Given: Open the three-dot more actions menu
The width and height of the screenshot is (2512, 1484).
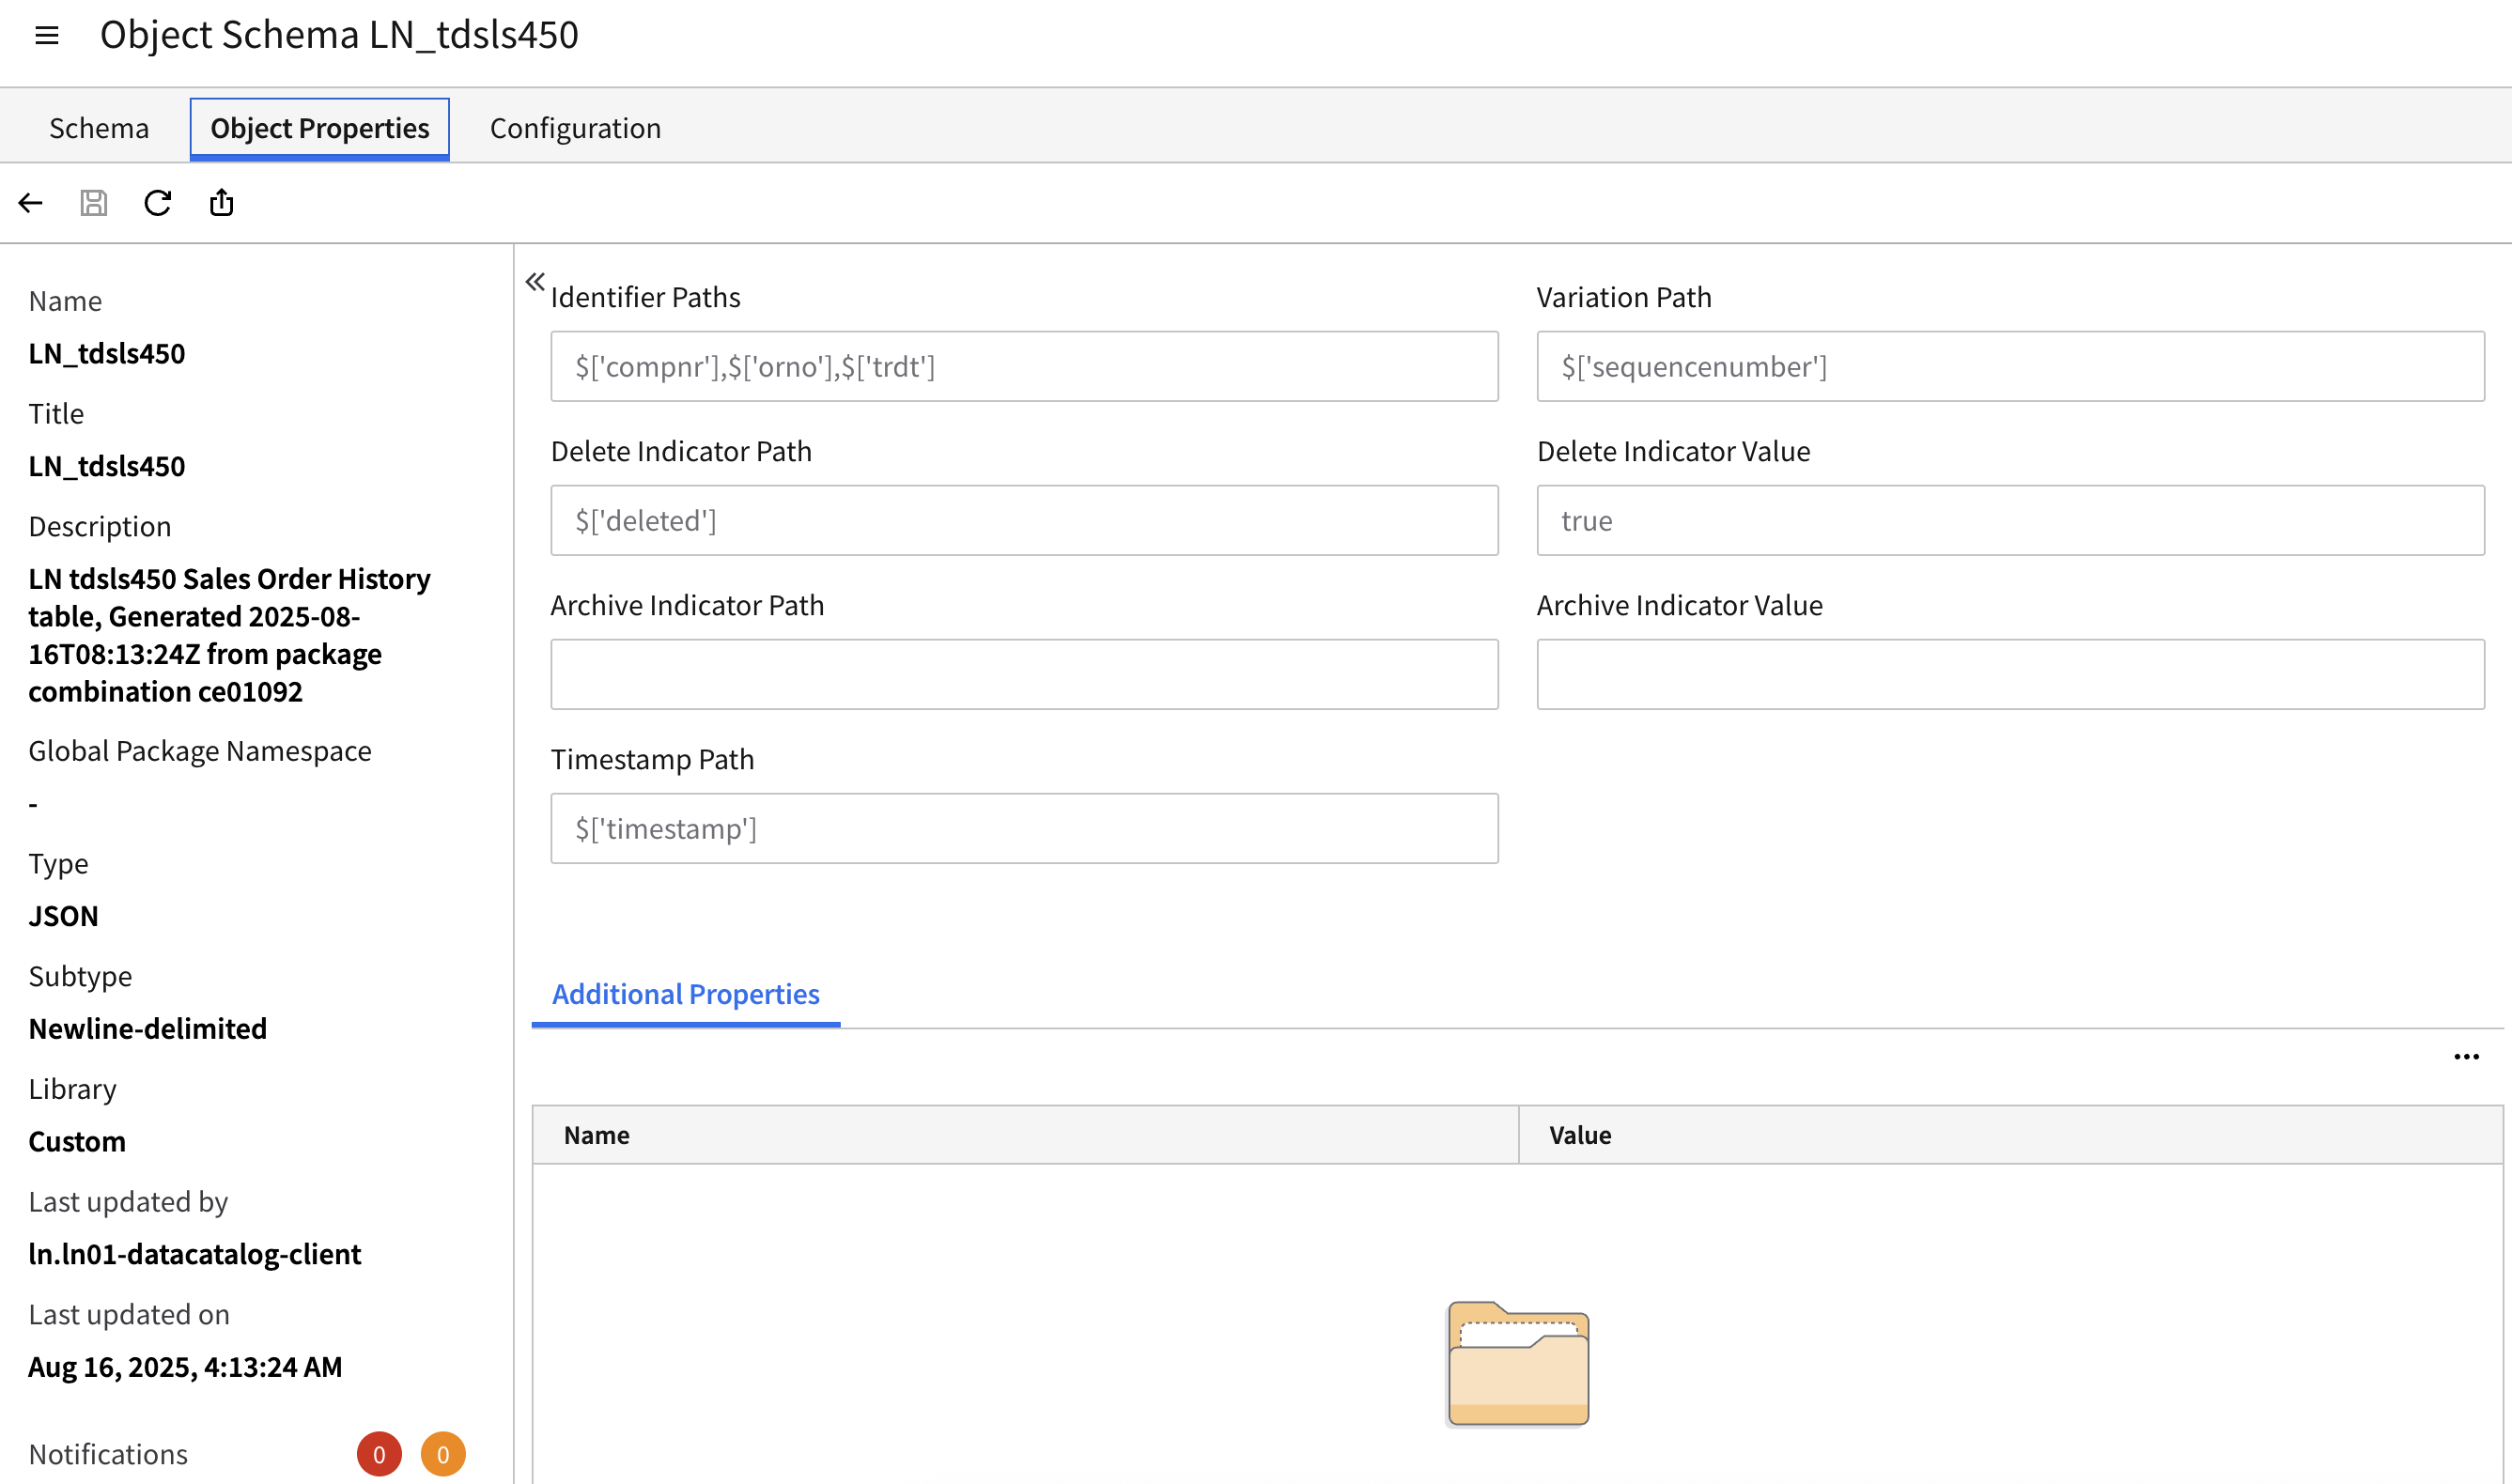Looking at the screenshot, I should pyautogui.click(x=2466, y=1057).
